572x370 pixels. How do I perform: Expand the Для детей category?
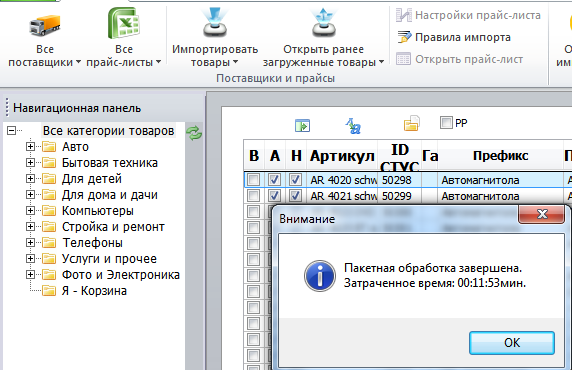[30, 179]
